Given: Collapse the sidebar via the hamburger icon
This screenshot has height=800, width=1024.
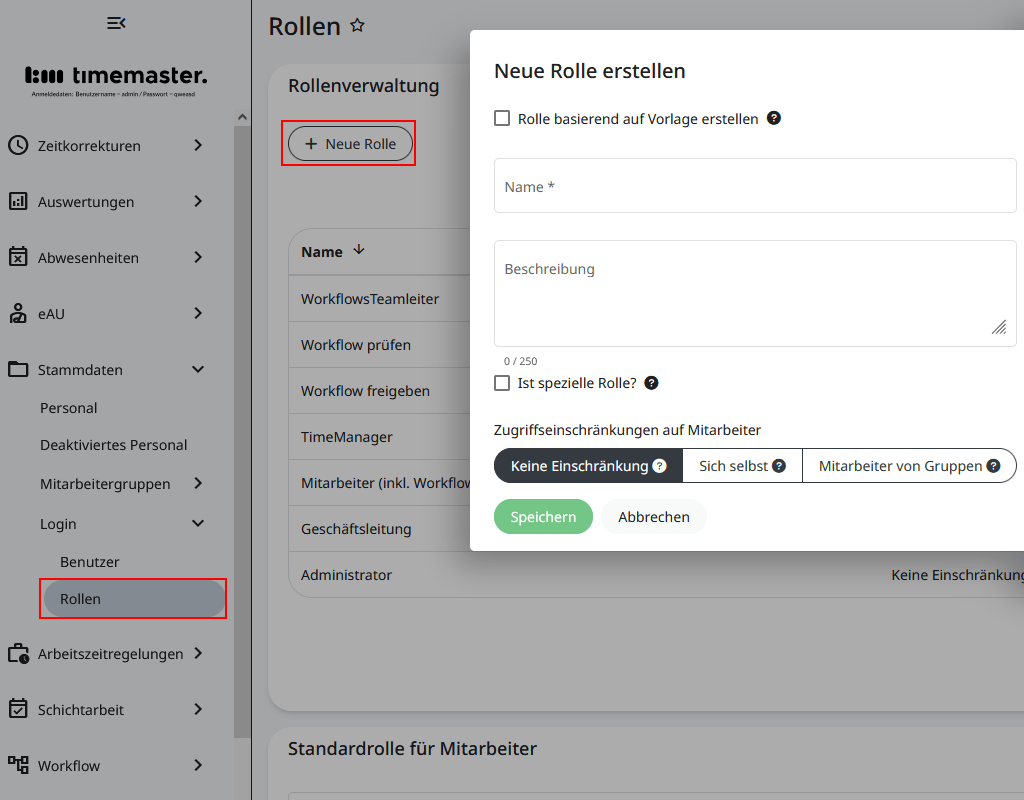Looking at the screenshot, I should 116,22.
